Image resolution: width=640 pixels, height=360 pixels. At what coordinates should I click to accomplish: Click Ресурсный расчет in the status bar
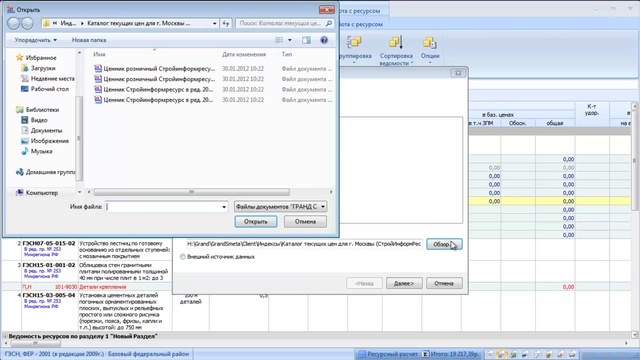tap(388, 354)
